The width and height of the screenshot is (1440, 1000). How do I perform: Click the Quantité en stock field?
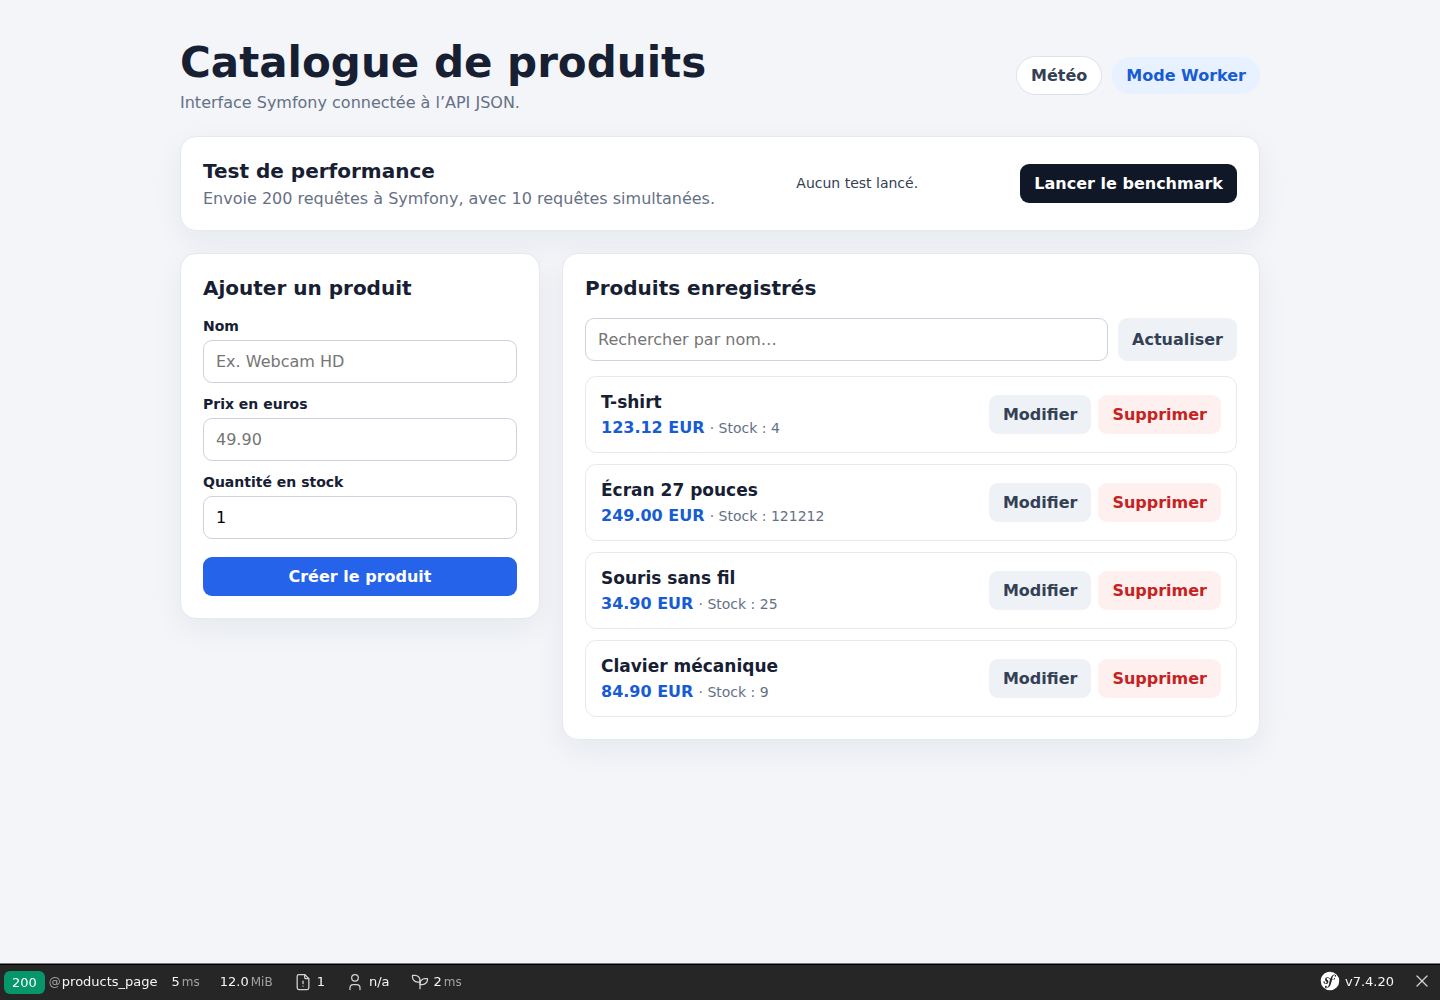(360, 517)
